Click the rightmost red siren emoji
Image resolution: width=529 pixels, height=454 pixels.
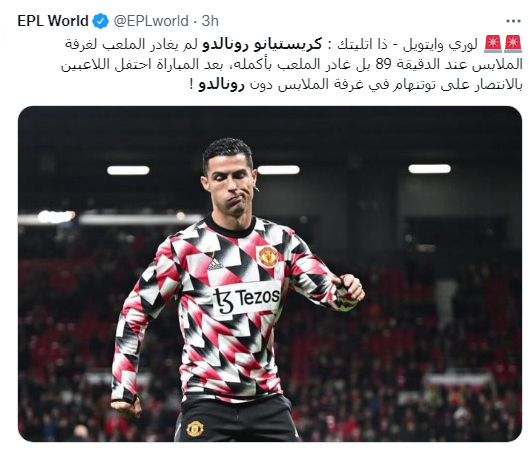tap(513, 44)
